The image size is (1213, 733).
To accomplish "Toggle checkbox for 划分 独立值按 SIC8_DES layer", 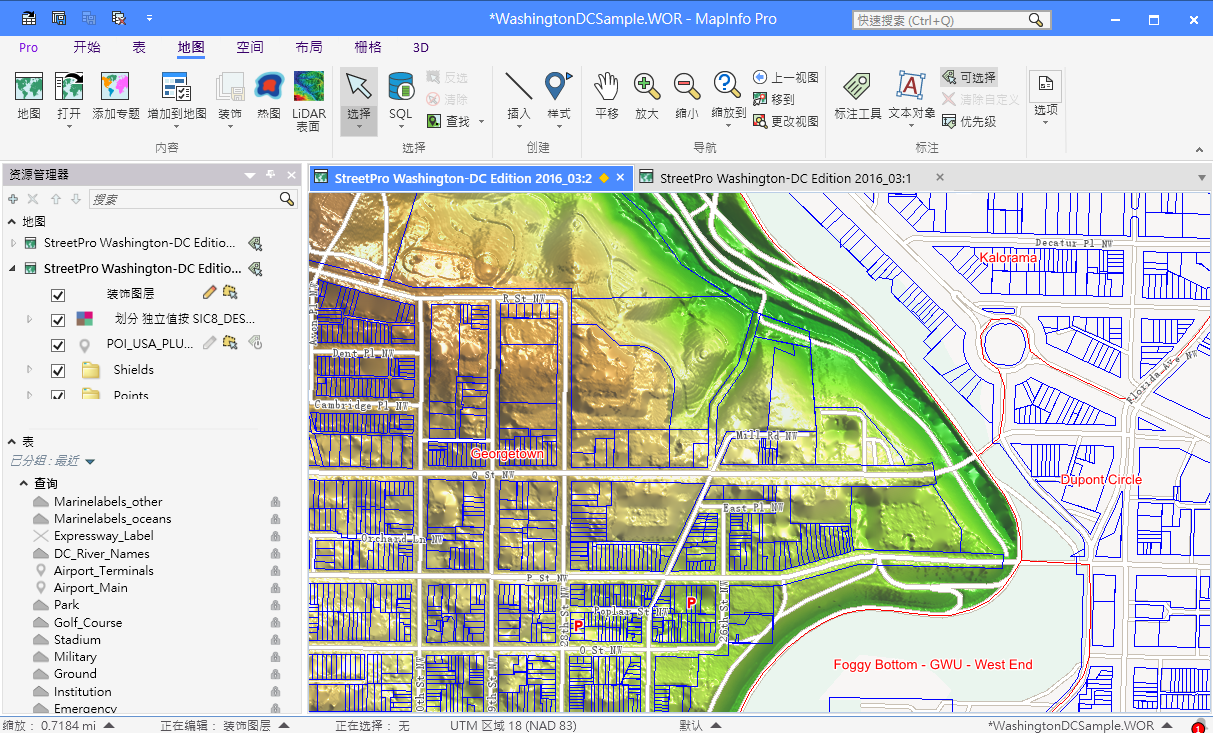I will (x=58, y=320).
